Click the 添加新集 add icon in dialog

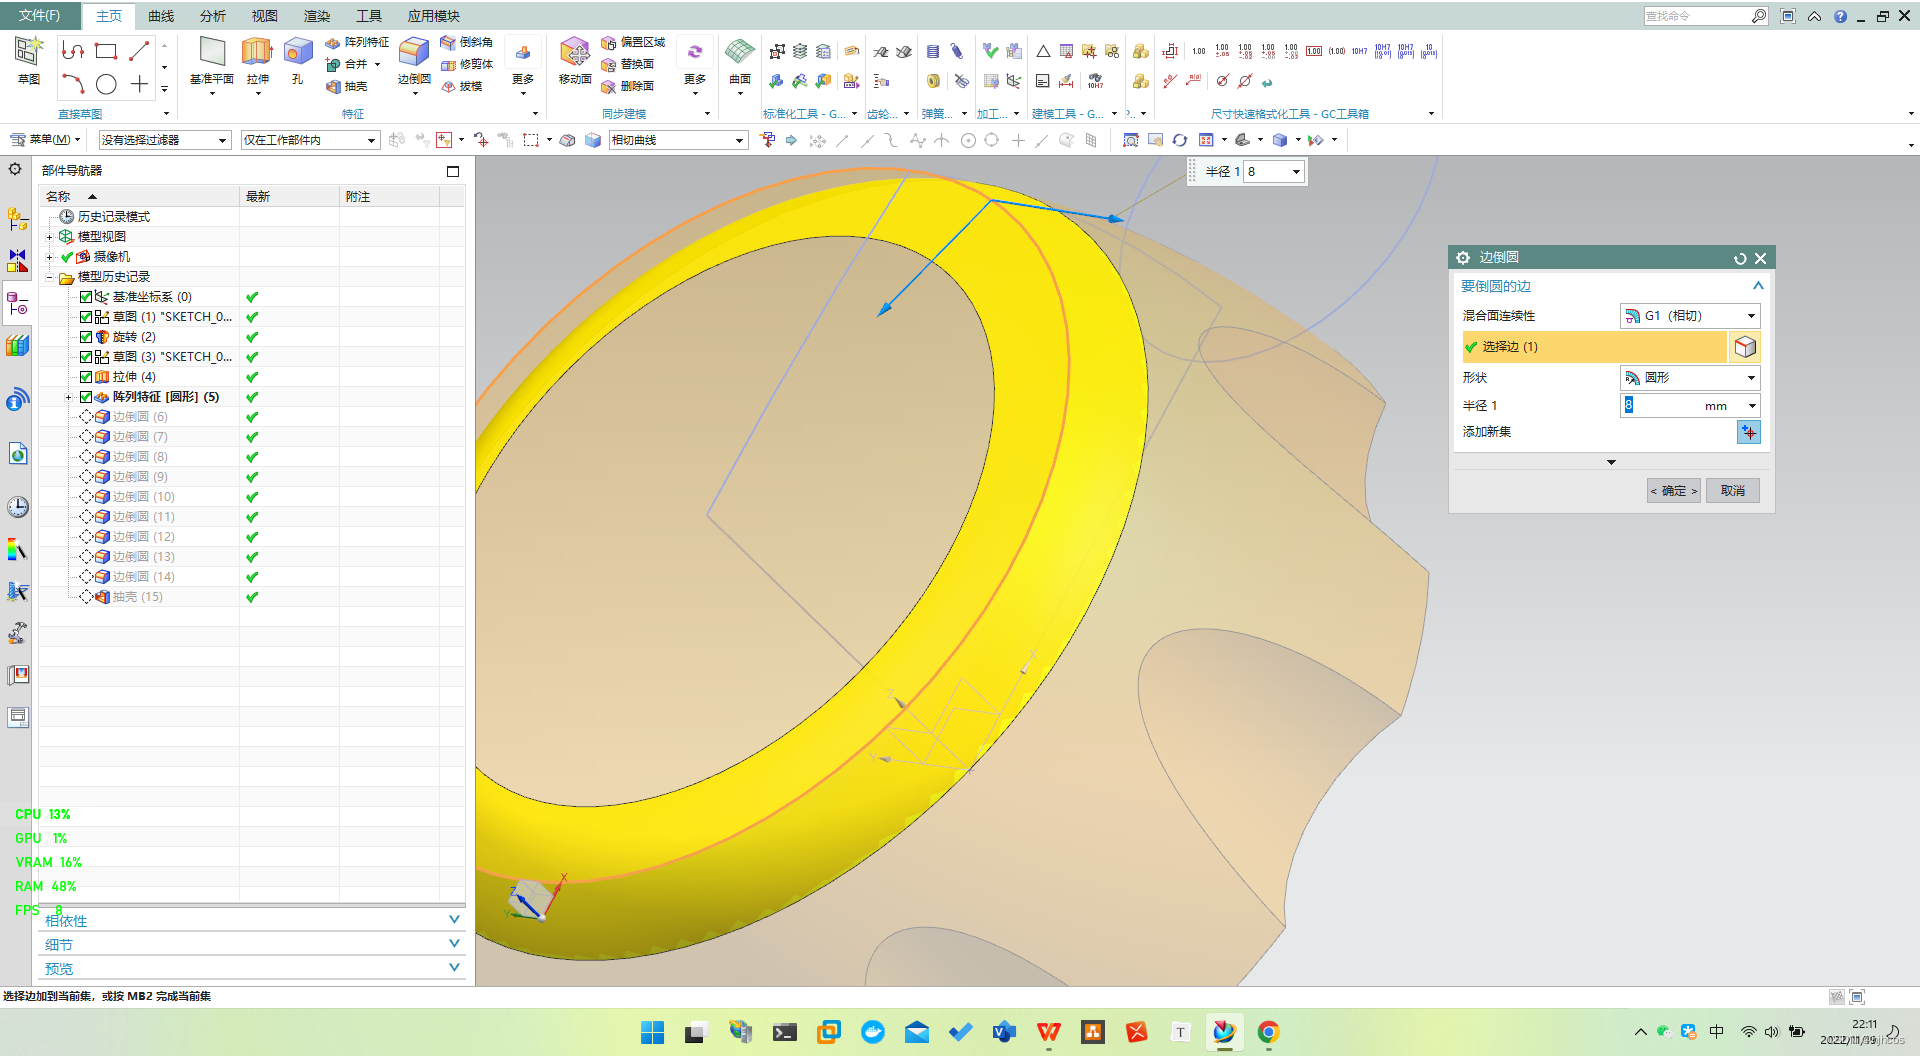pyautogui.click(x=1748, y=432)
